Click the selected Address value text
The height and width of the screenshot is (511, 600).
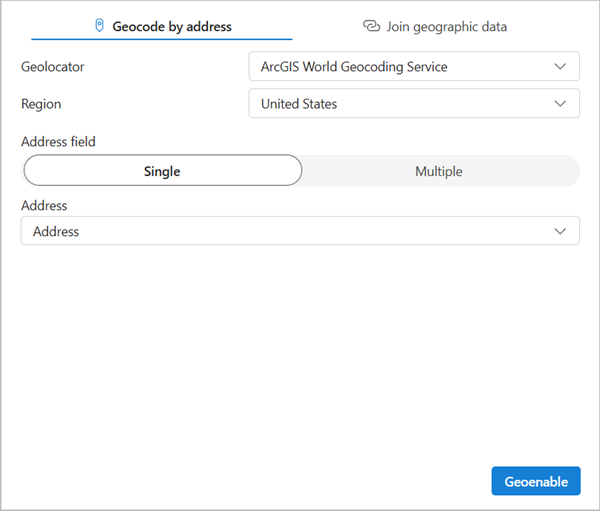point(56,231)
